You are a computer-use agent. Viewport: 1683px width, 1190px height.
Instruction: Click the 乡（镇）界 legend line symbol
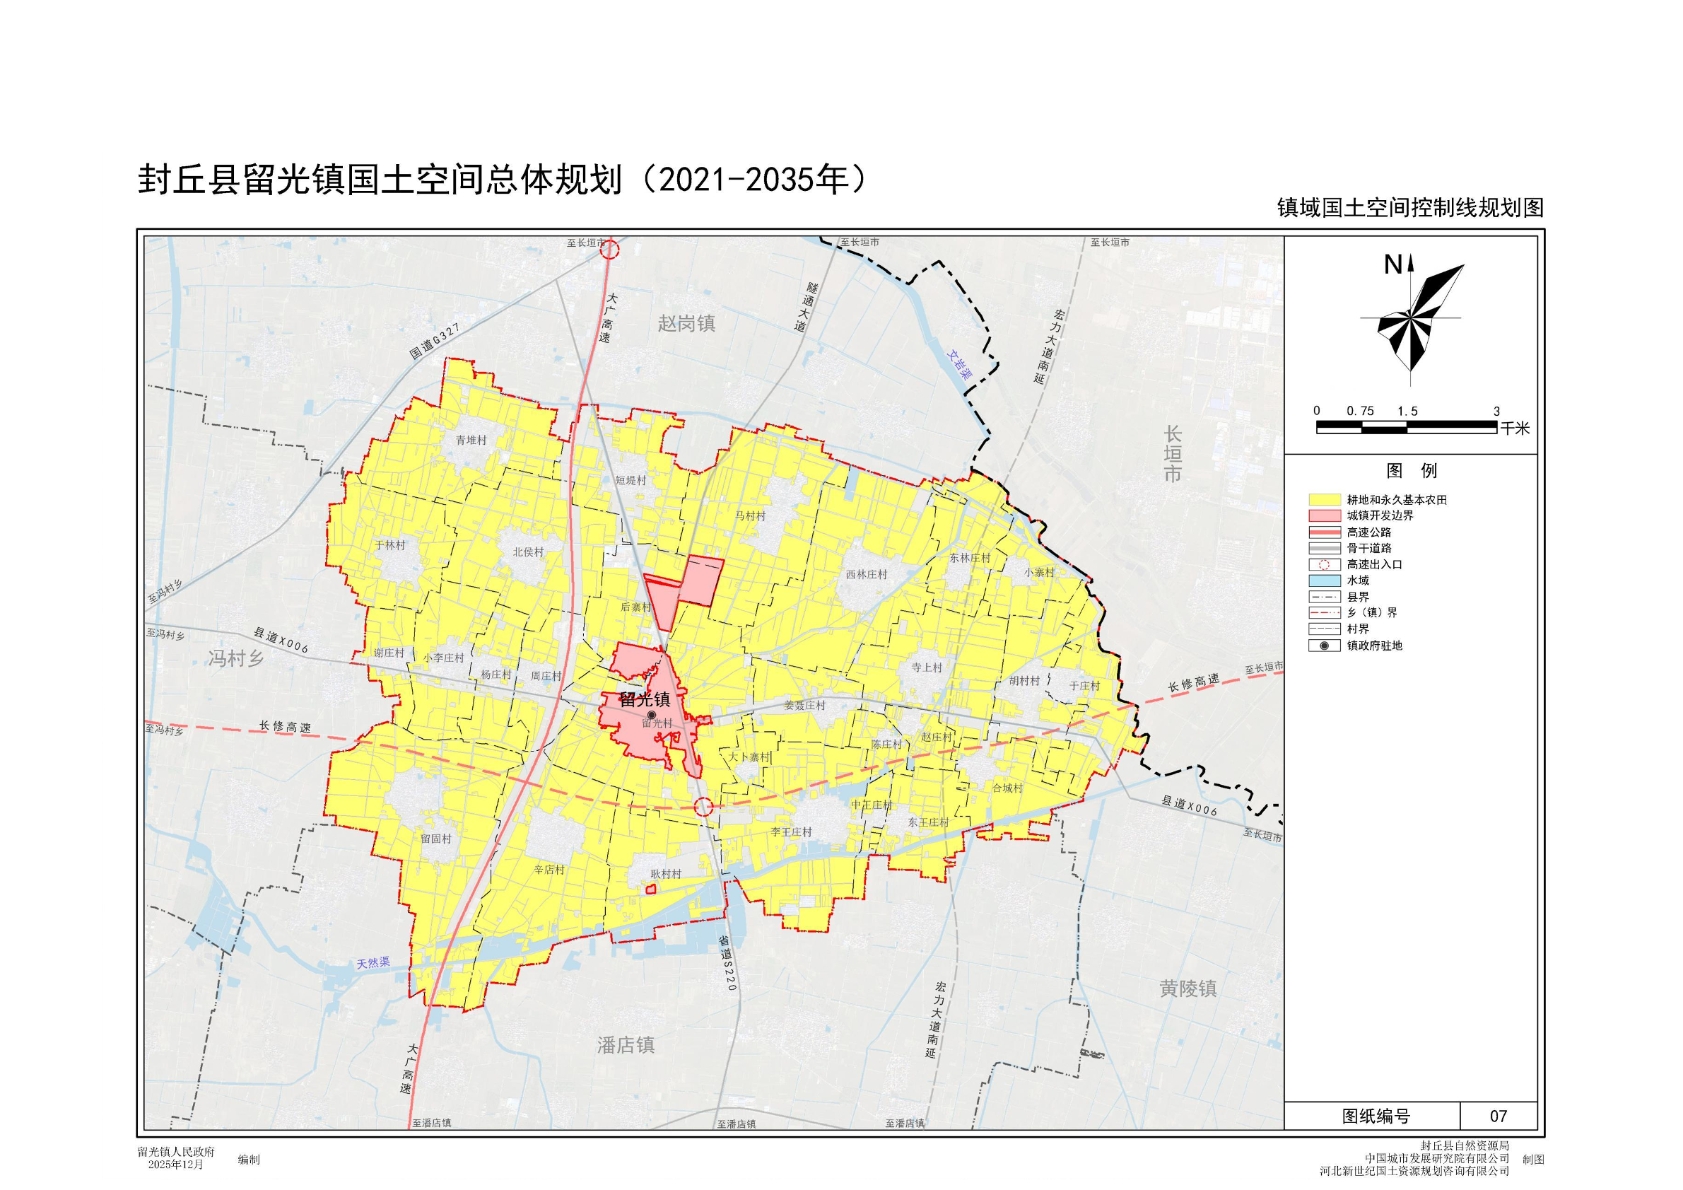click(x=1324, y=613)
